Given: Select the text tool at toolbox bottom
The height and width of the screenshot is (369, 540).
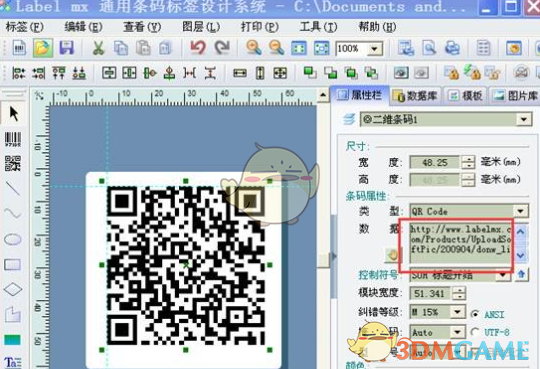Looking at the screenshot, I should point(13,362).
